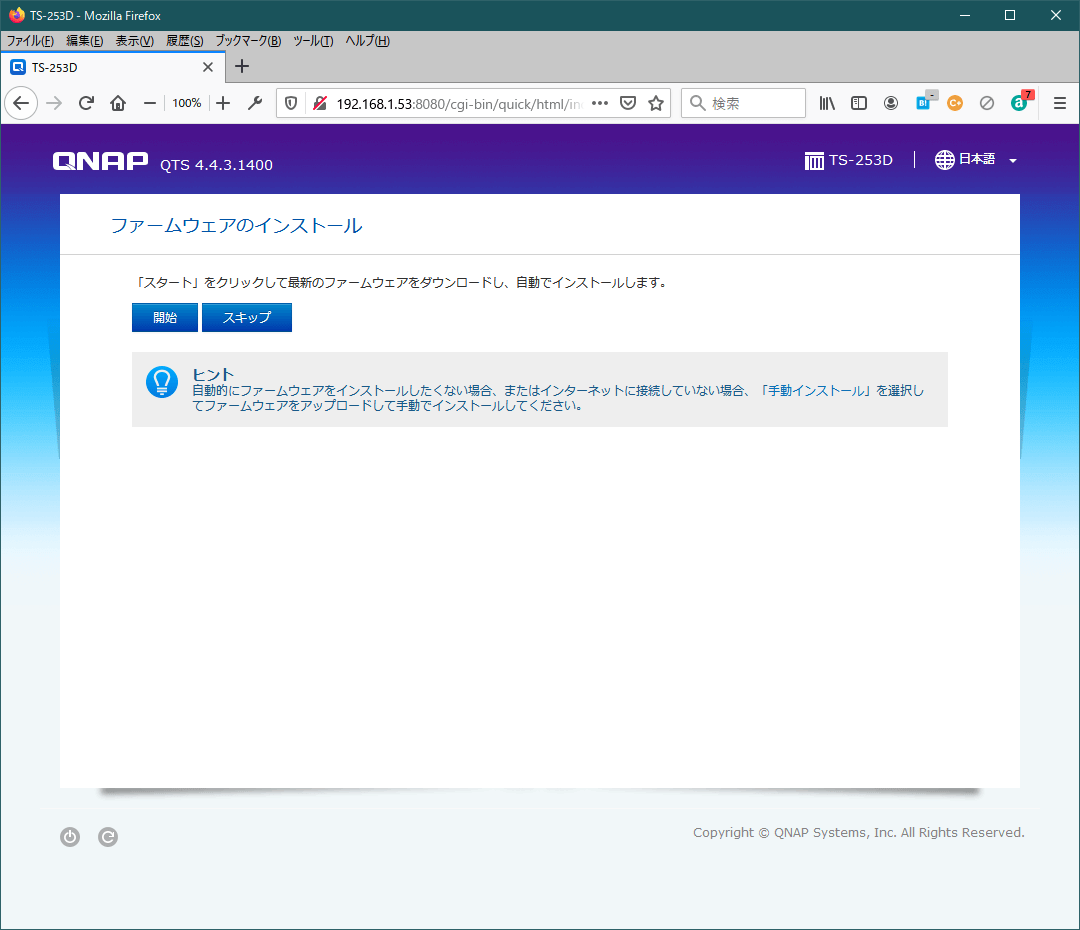1080x930 pixels.
Task: Click the grey circle-slash extension icon
Action: coord(987,103)
